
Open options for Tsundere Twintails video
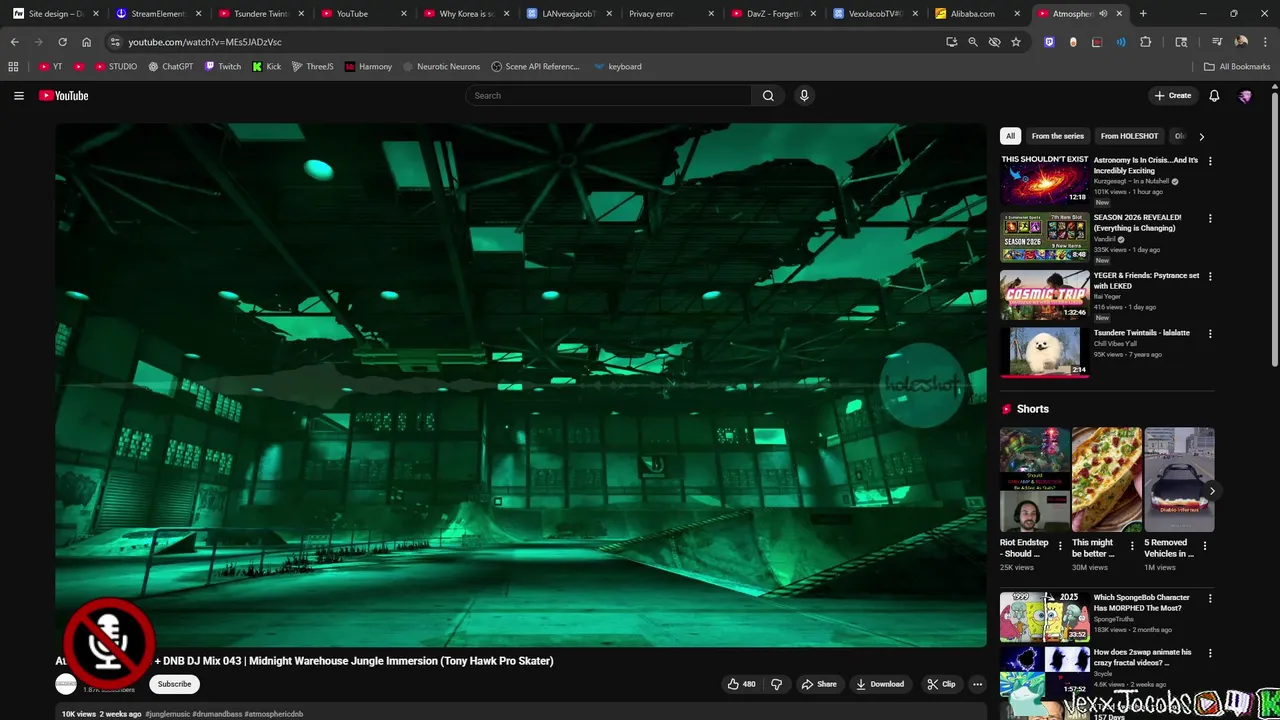[x=1210, y=334]
